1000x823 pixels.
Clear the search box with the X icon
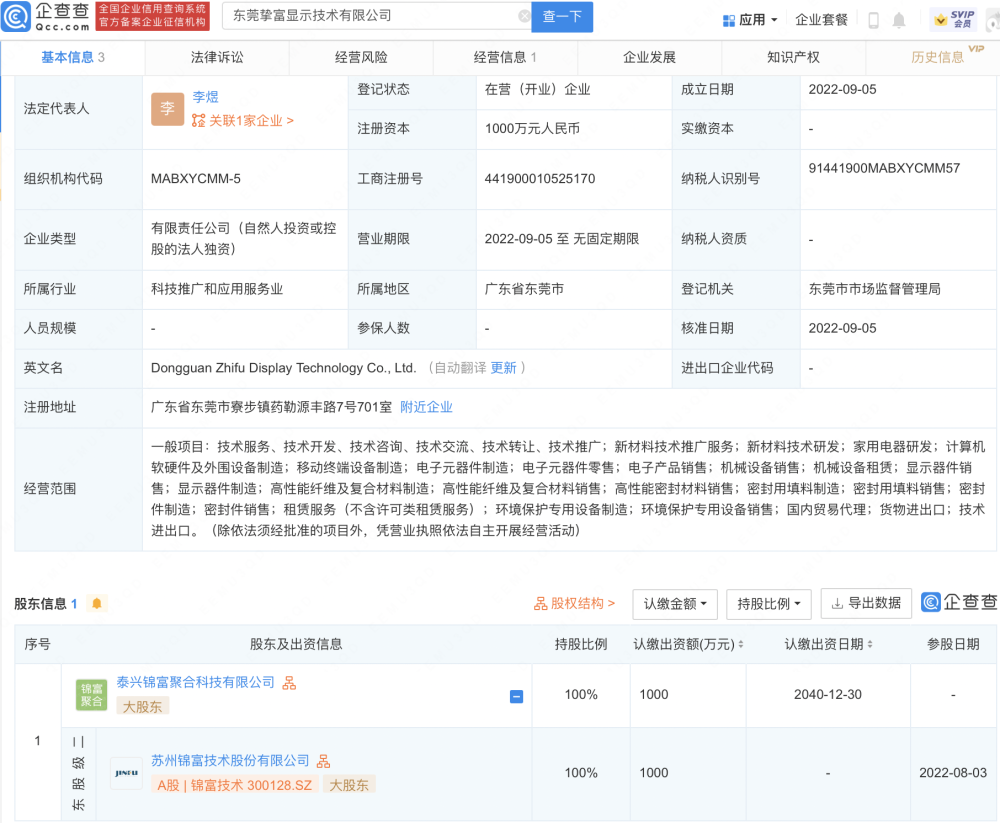525,16
